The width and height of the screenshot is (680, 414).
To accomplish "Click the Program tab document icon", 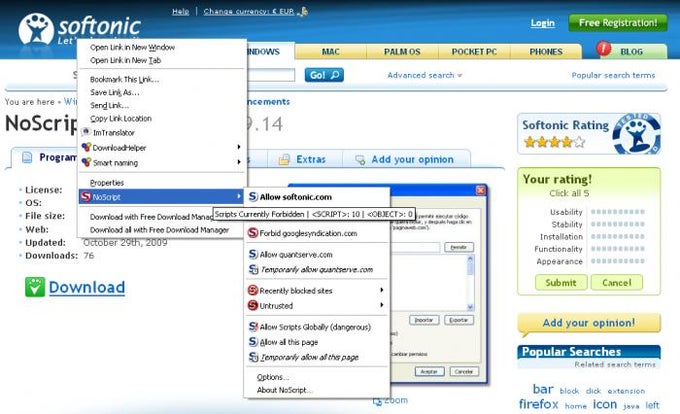I will 27,157.
